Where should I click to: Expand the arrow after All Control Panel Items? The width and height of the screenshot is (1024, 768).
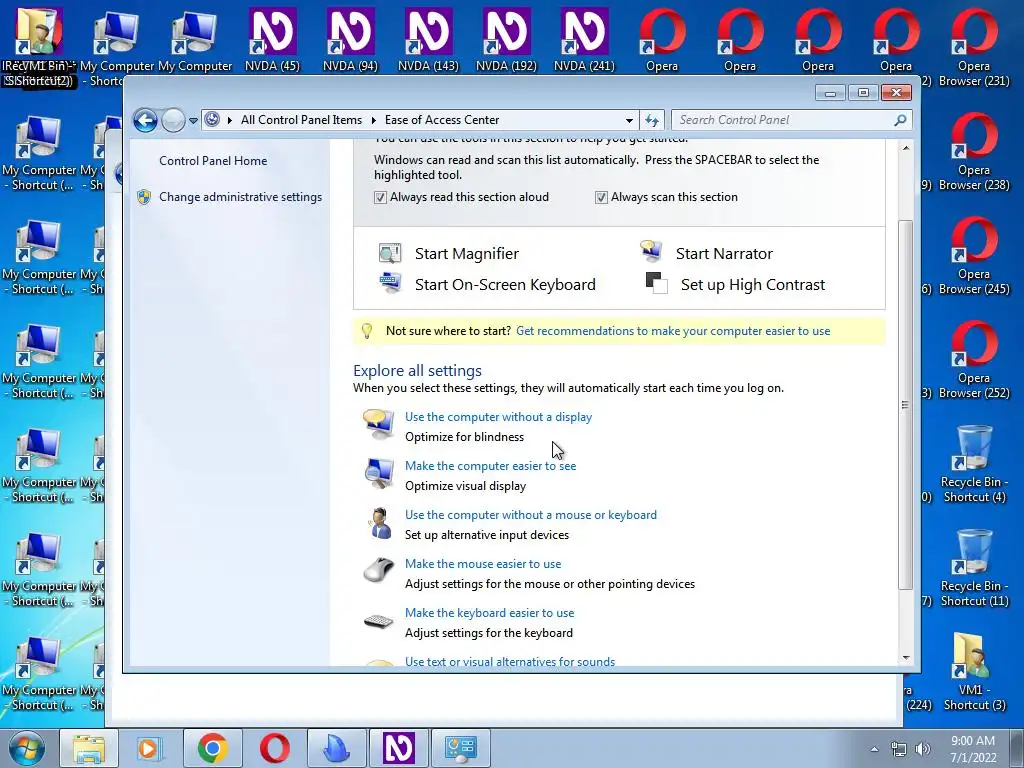[x=374, y=120]
